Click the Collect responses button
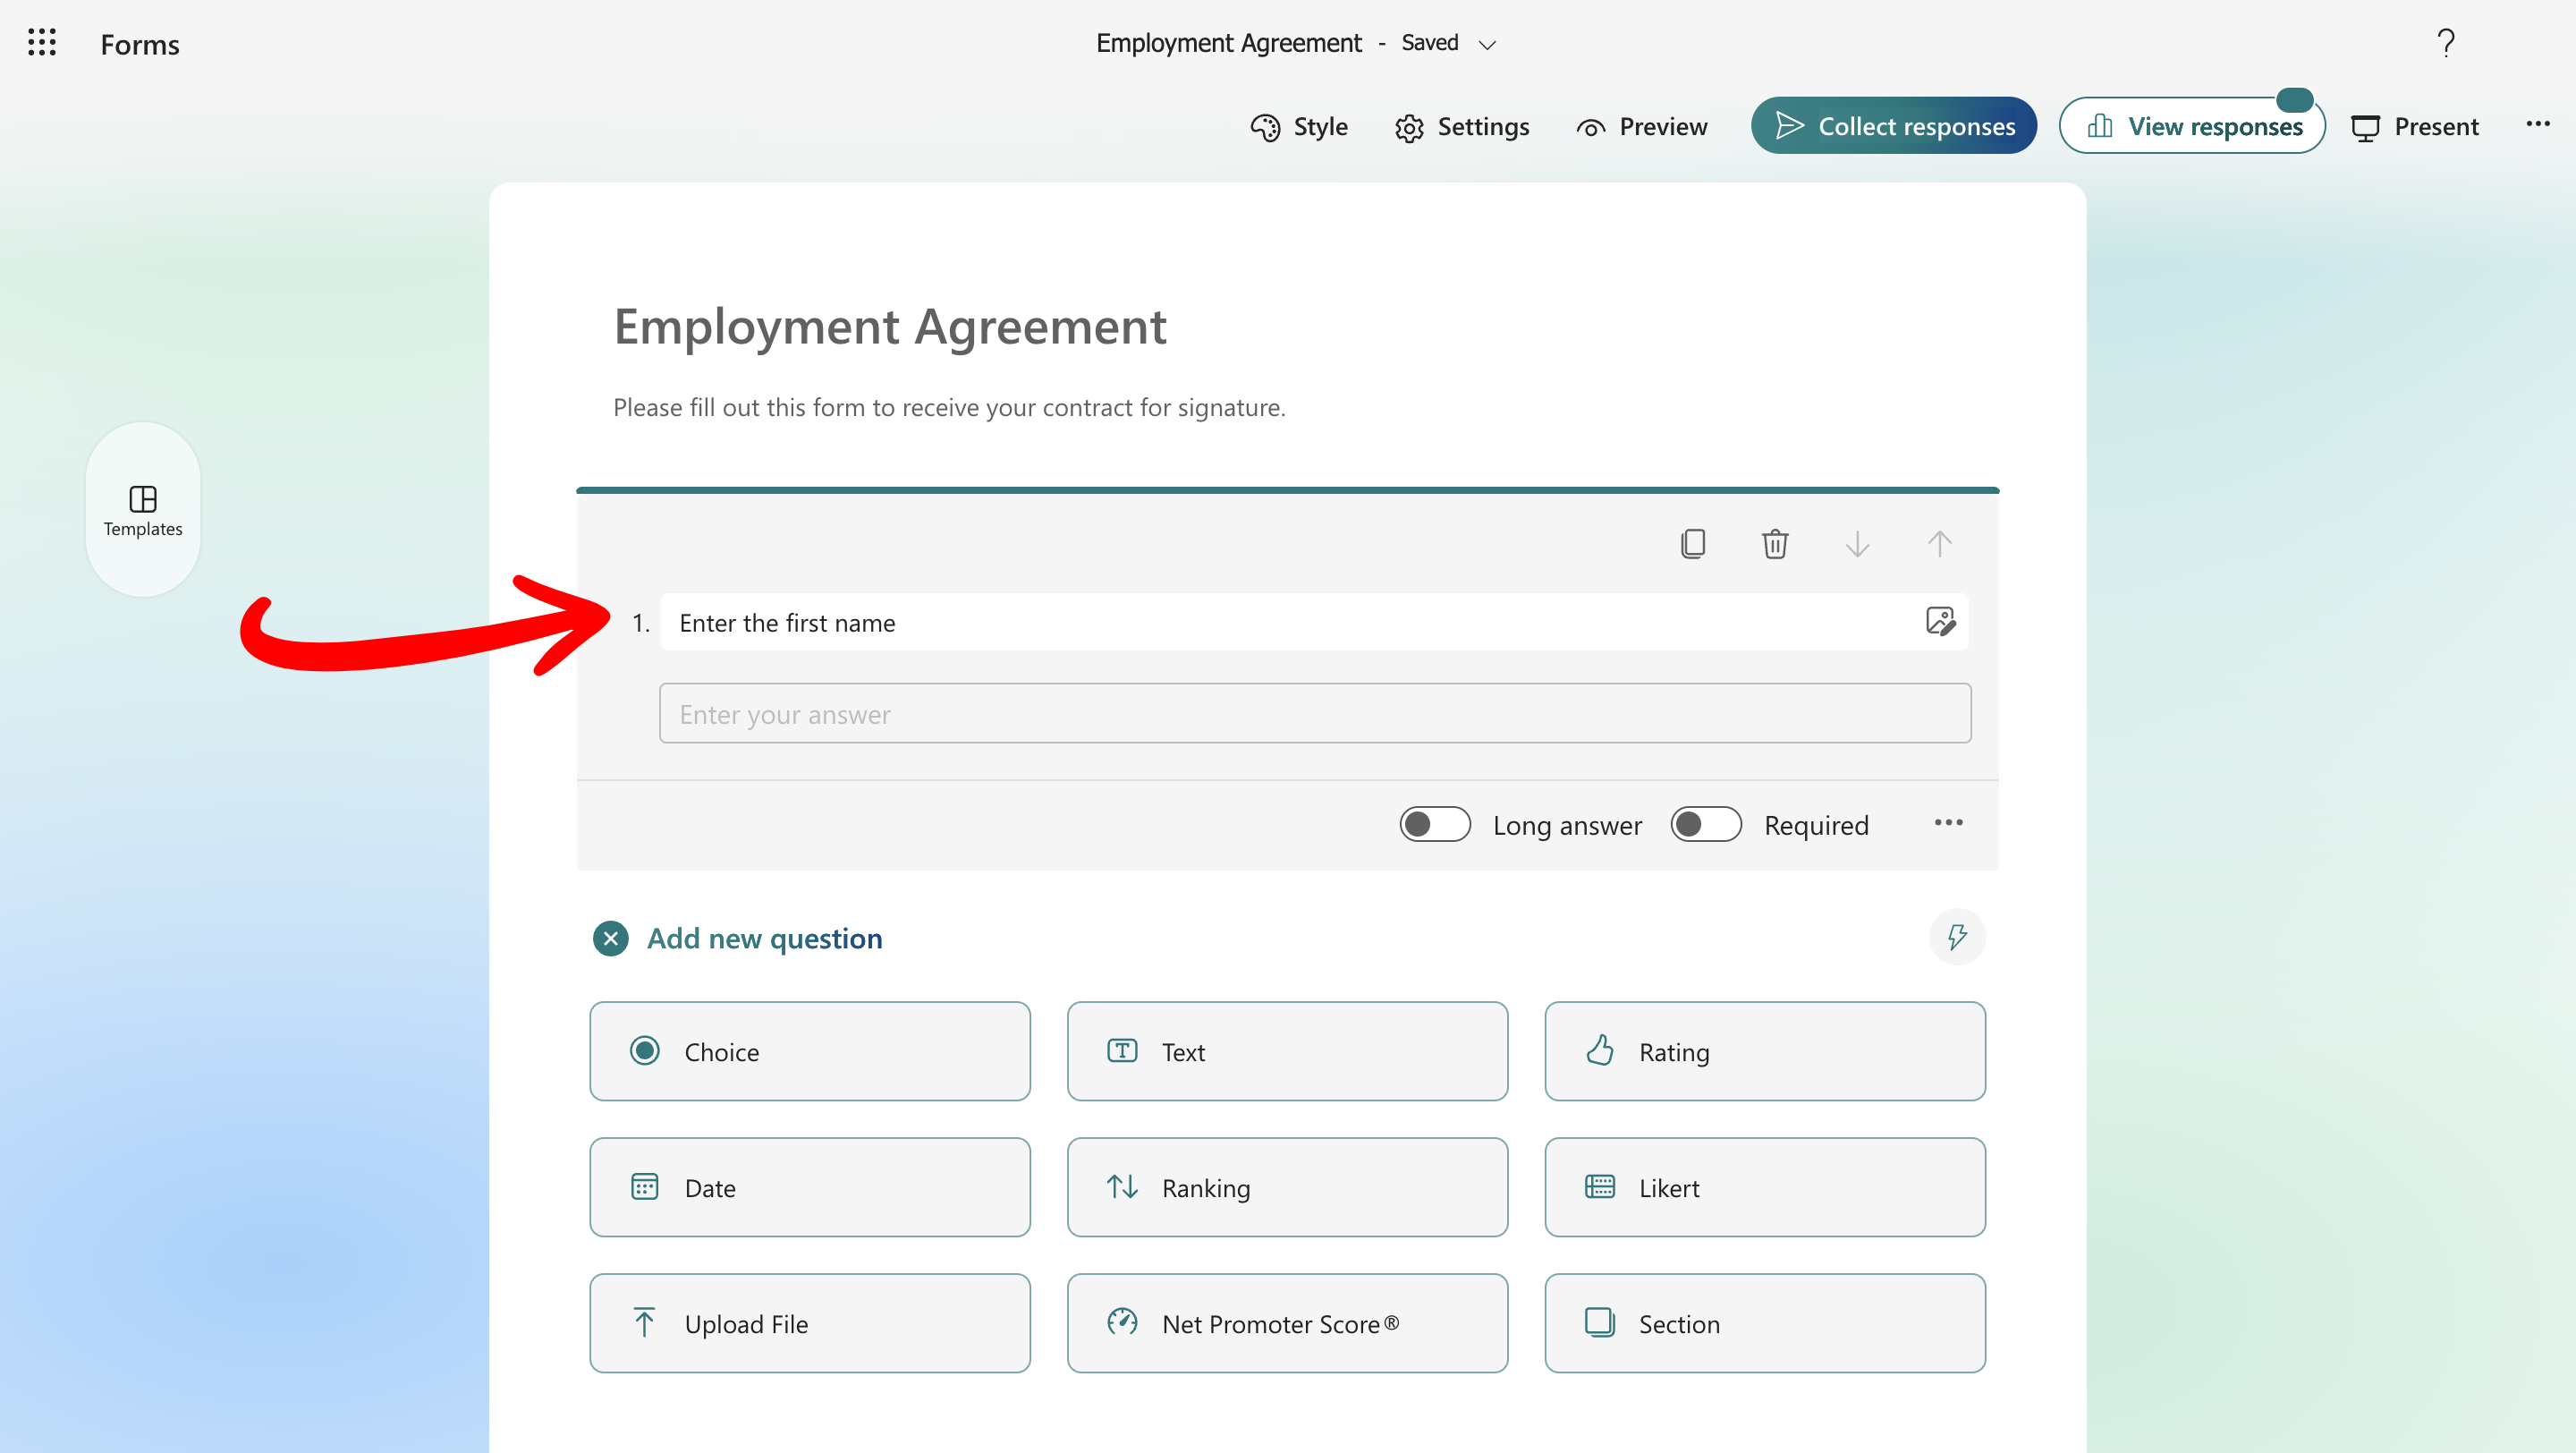This screenshot has height=1453, width=2576. (x=1893, y=126)
